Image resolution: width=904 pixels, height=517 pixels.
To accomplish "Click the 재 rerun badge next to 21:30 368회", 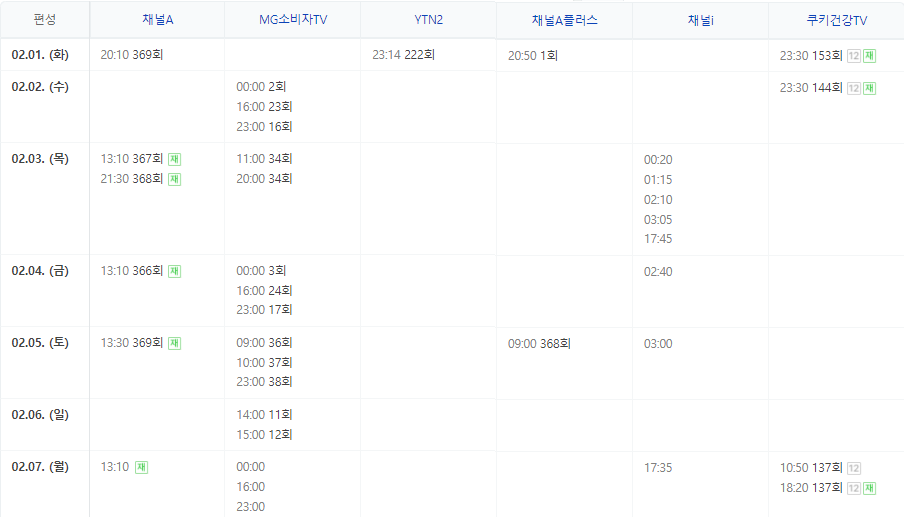I will tap(175, 179).
